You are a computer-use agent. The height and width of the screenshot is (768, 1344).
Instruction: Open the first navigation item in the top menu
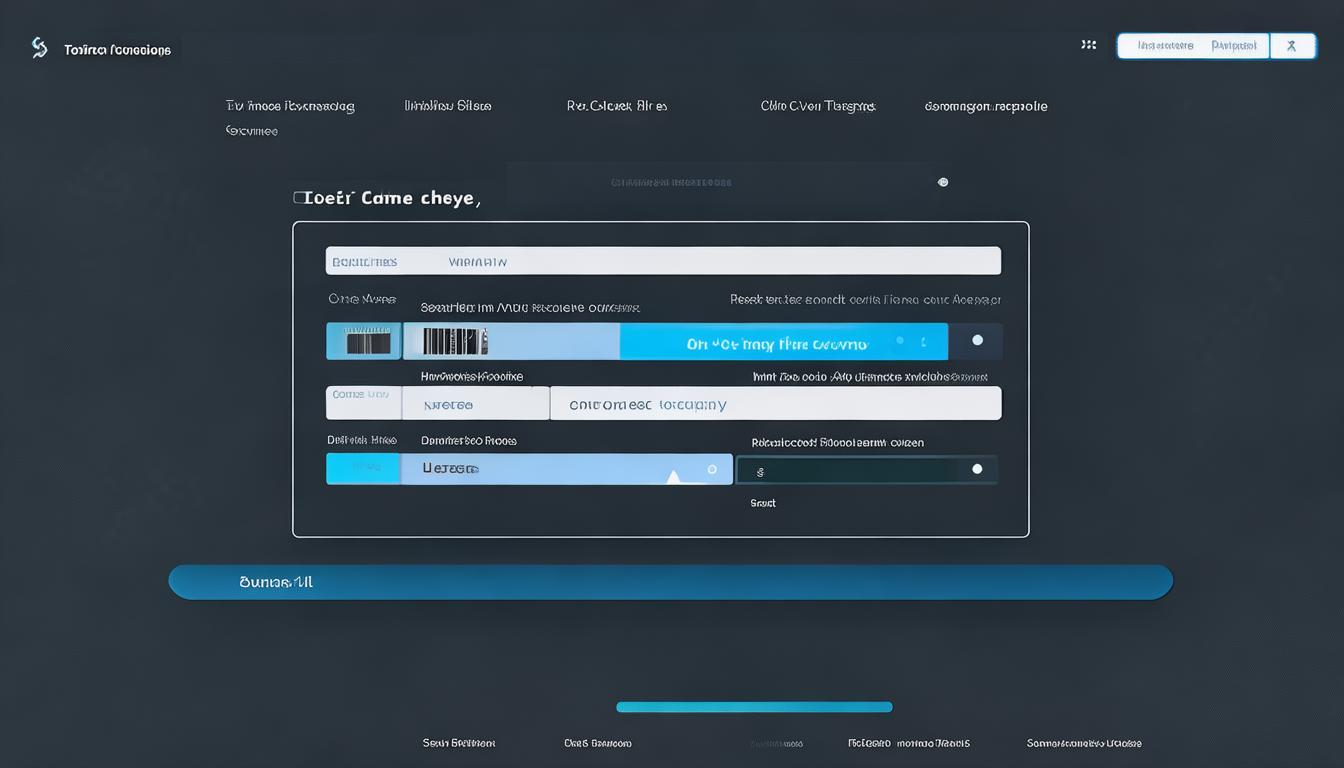[x=290, y=106]
